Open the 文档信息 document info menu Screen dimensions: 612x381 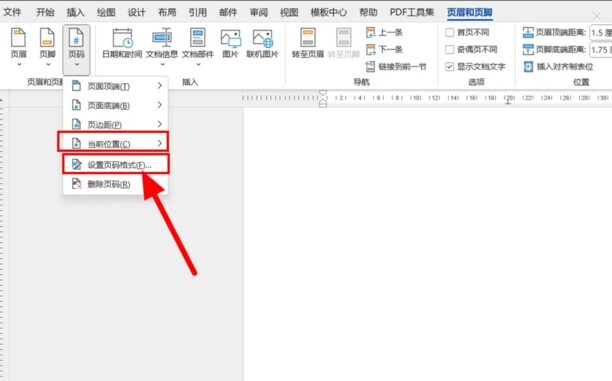[162, 47]
